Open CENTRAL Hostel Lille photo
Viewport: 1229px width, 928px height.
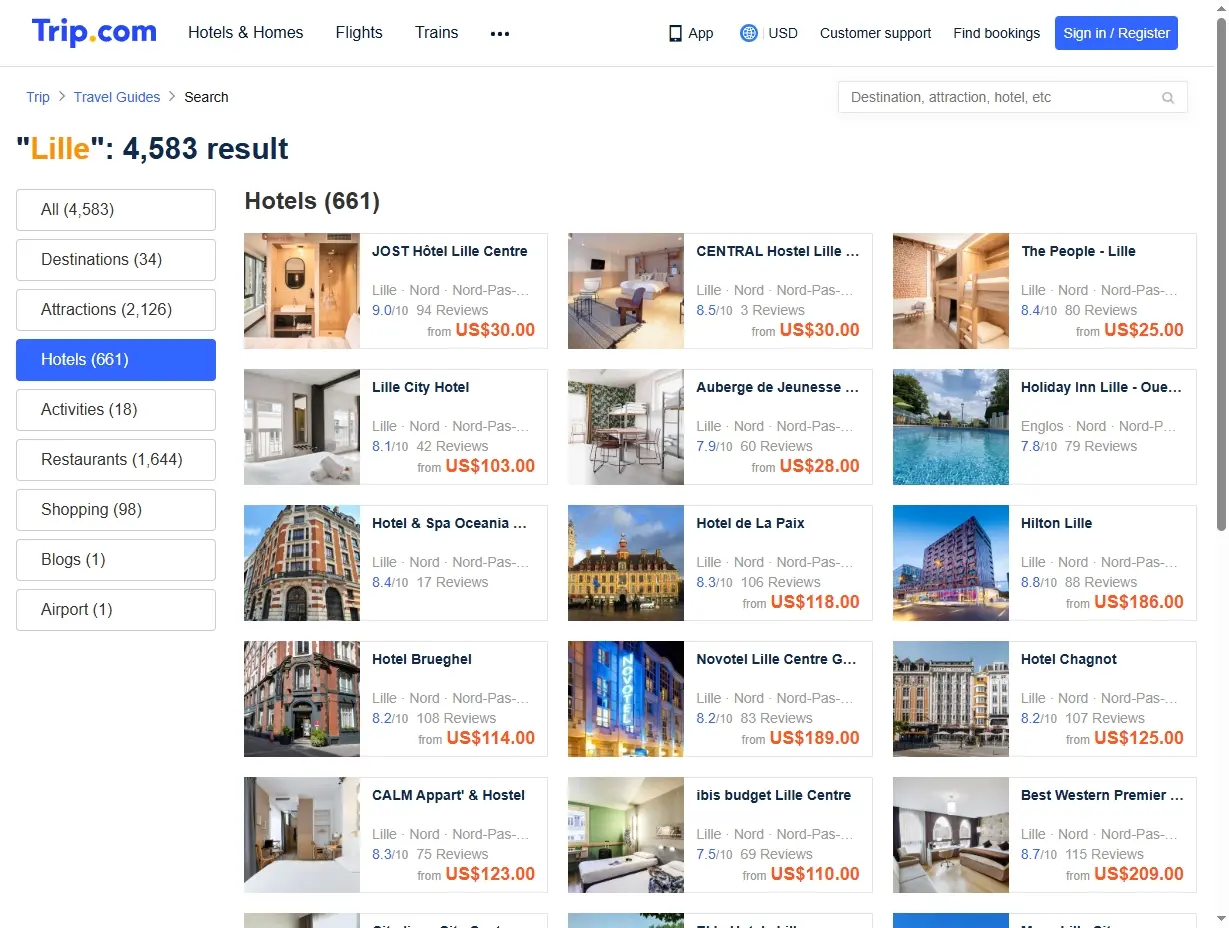[626, 291]
